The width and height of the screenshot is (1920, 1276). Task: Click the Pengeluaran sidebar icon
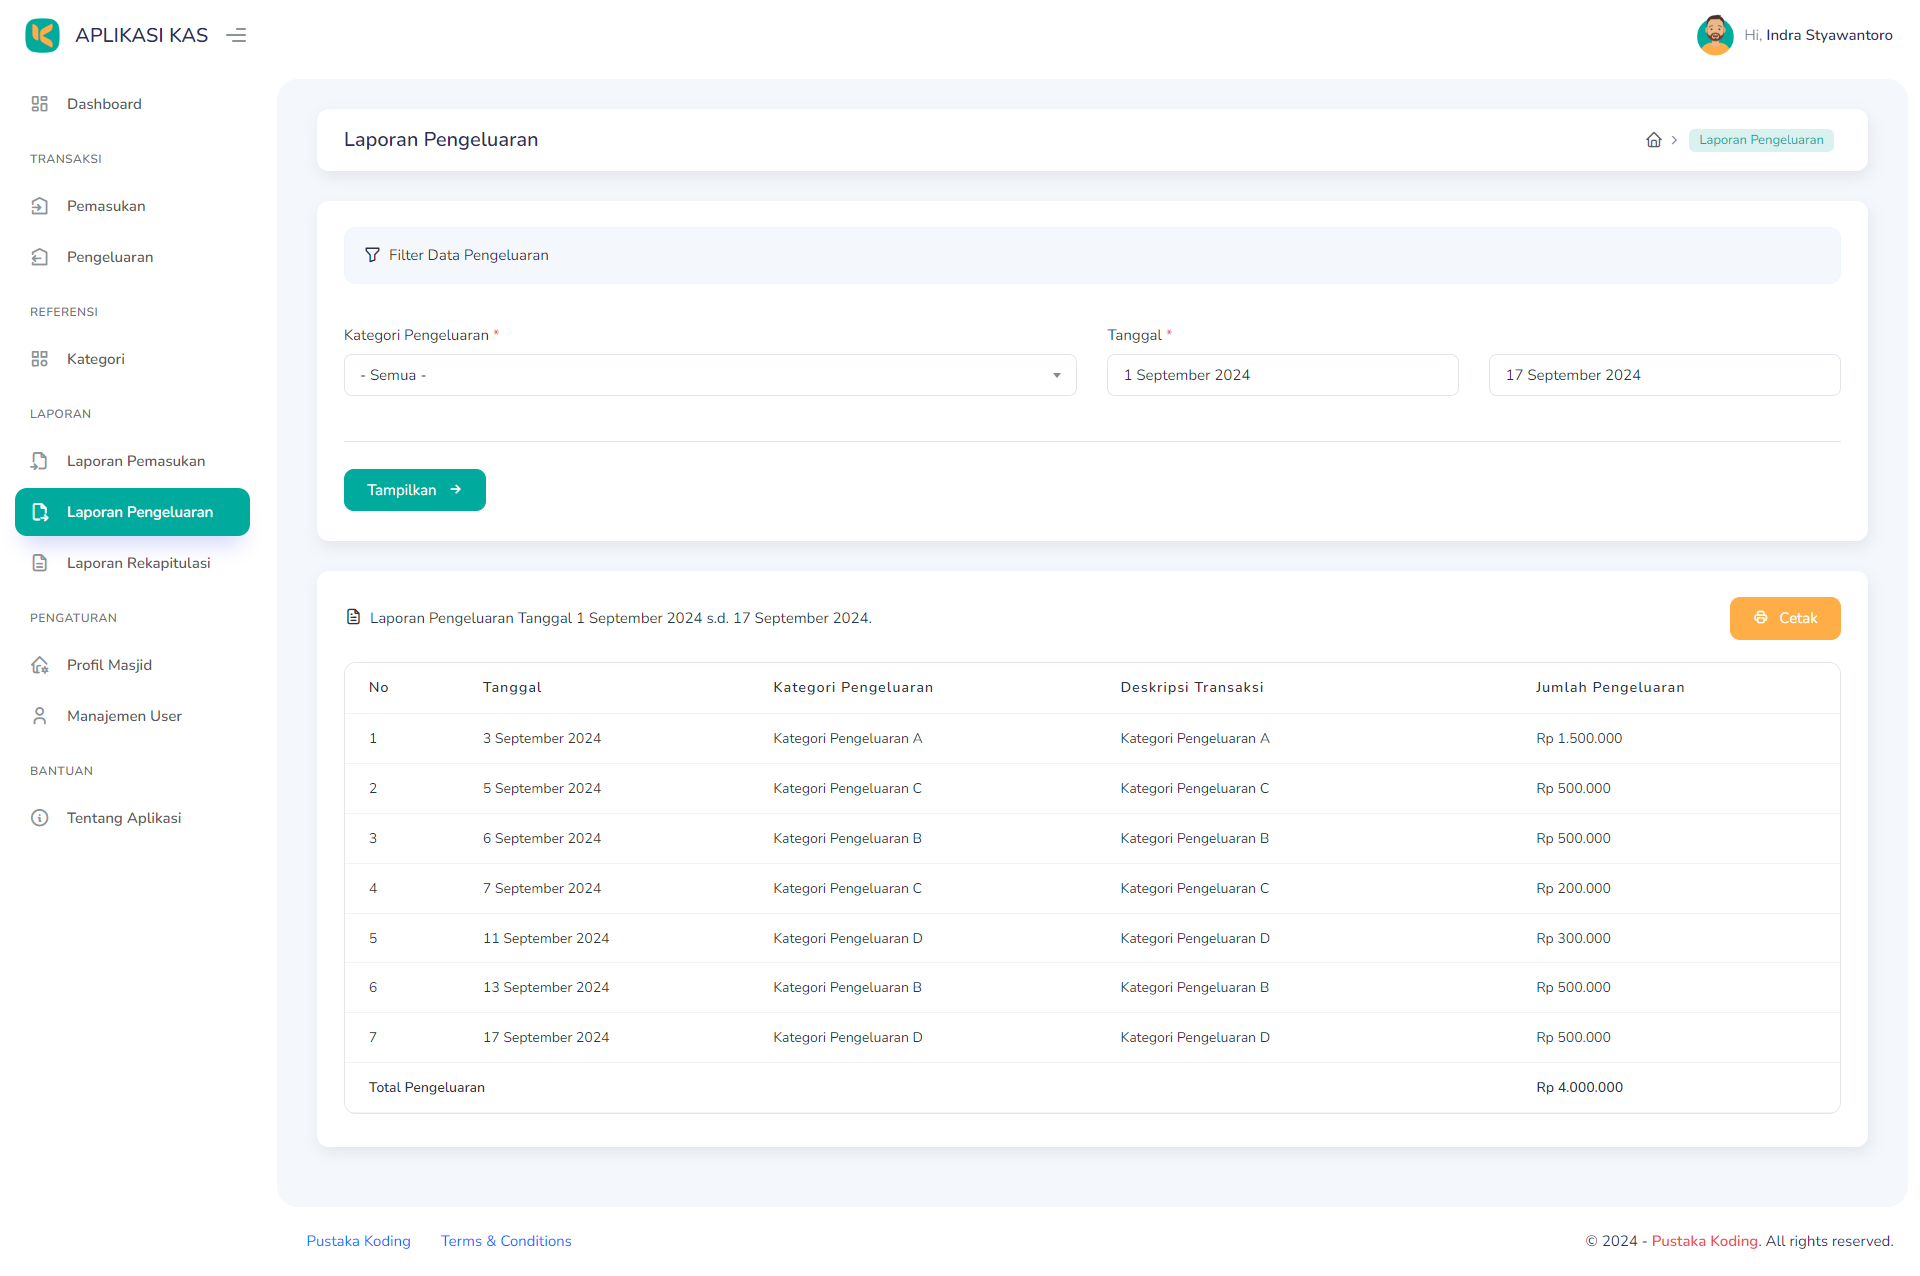[40, 257]
